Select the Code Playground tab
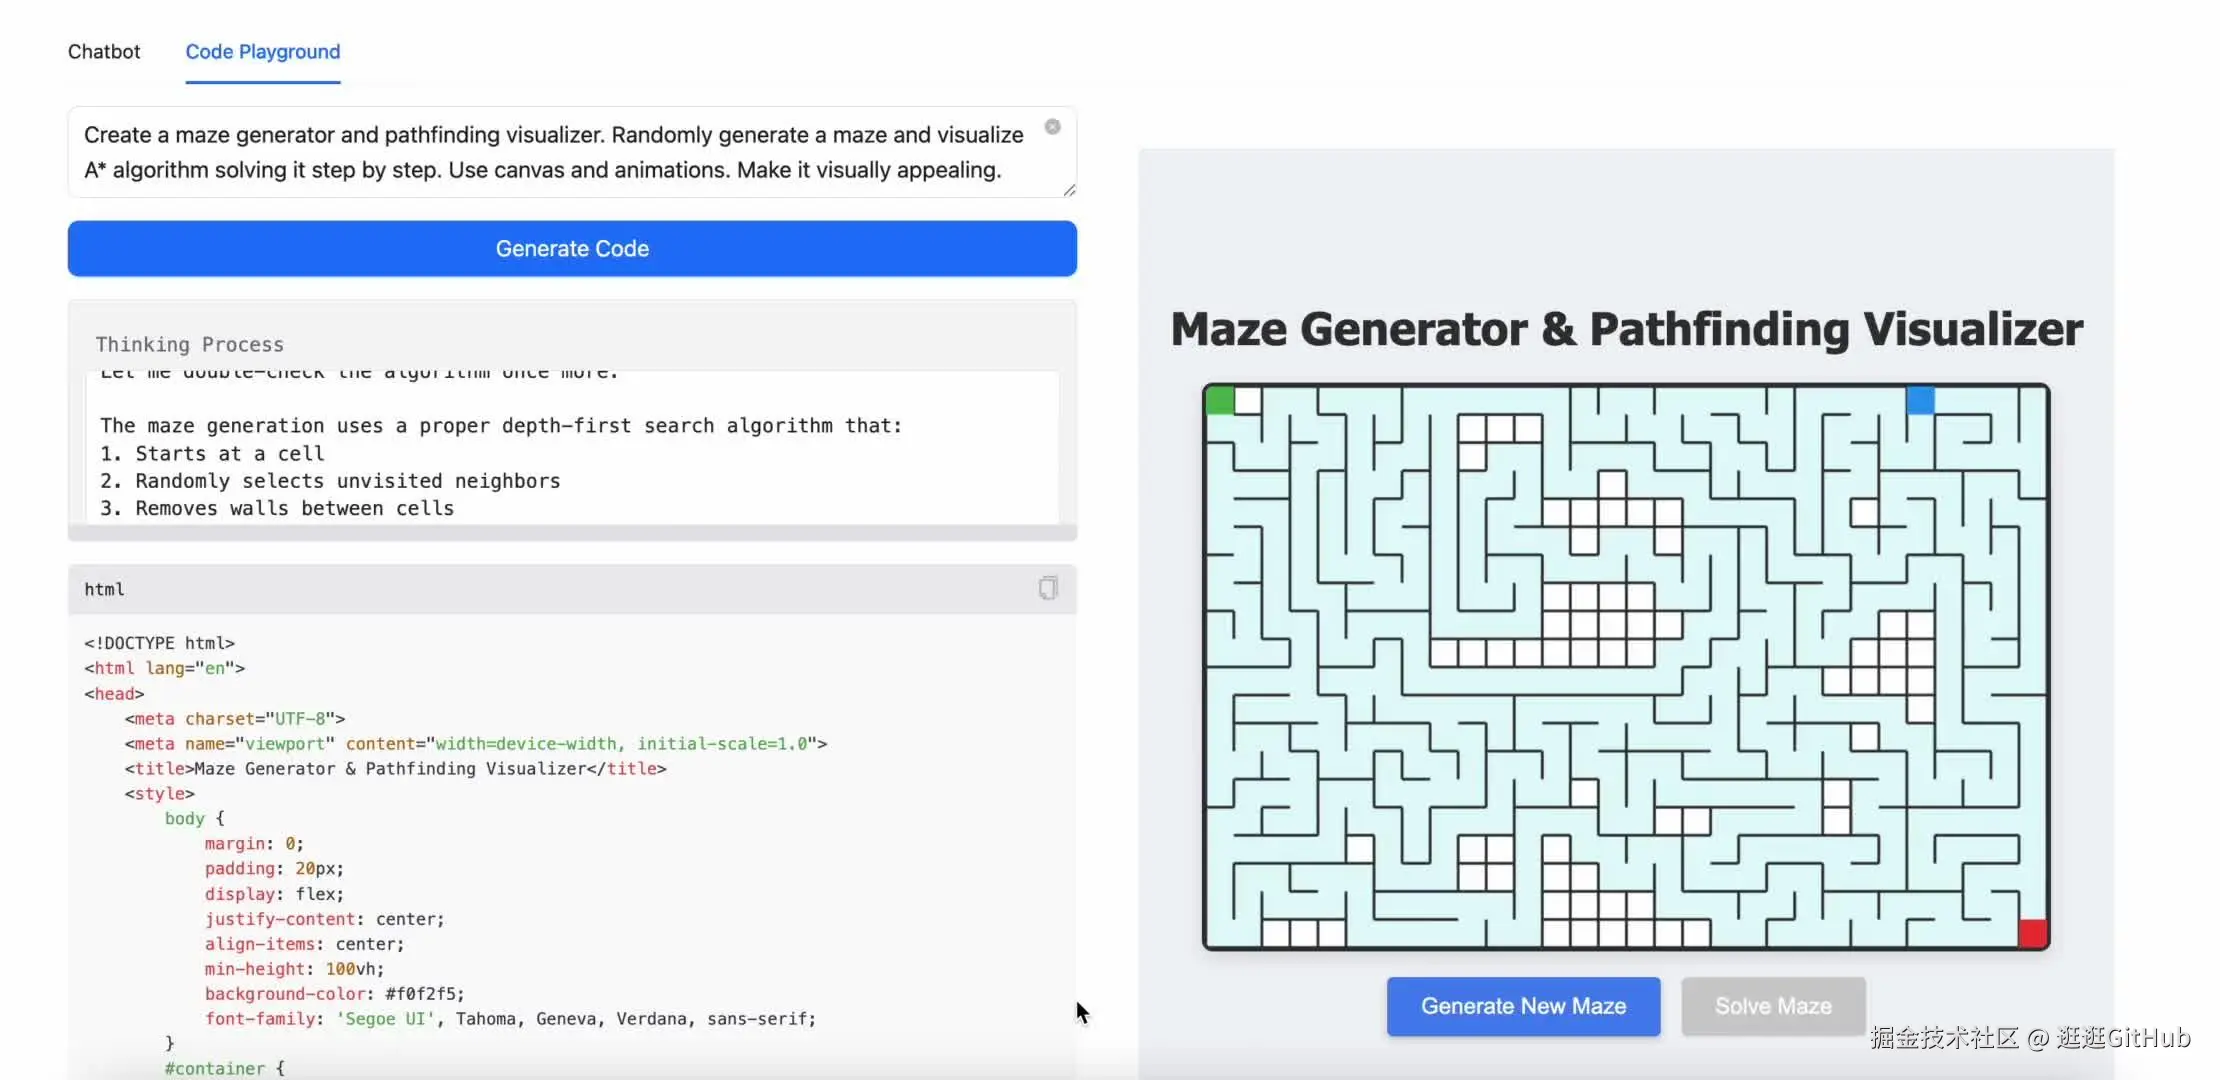The width and height of the screenshot is (2220, 1080). [x=262, y=52]
